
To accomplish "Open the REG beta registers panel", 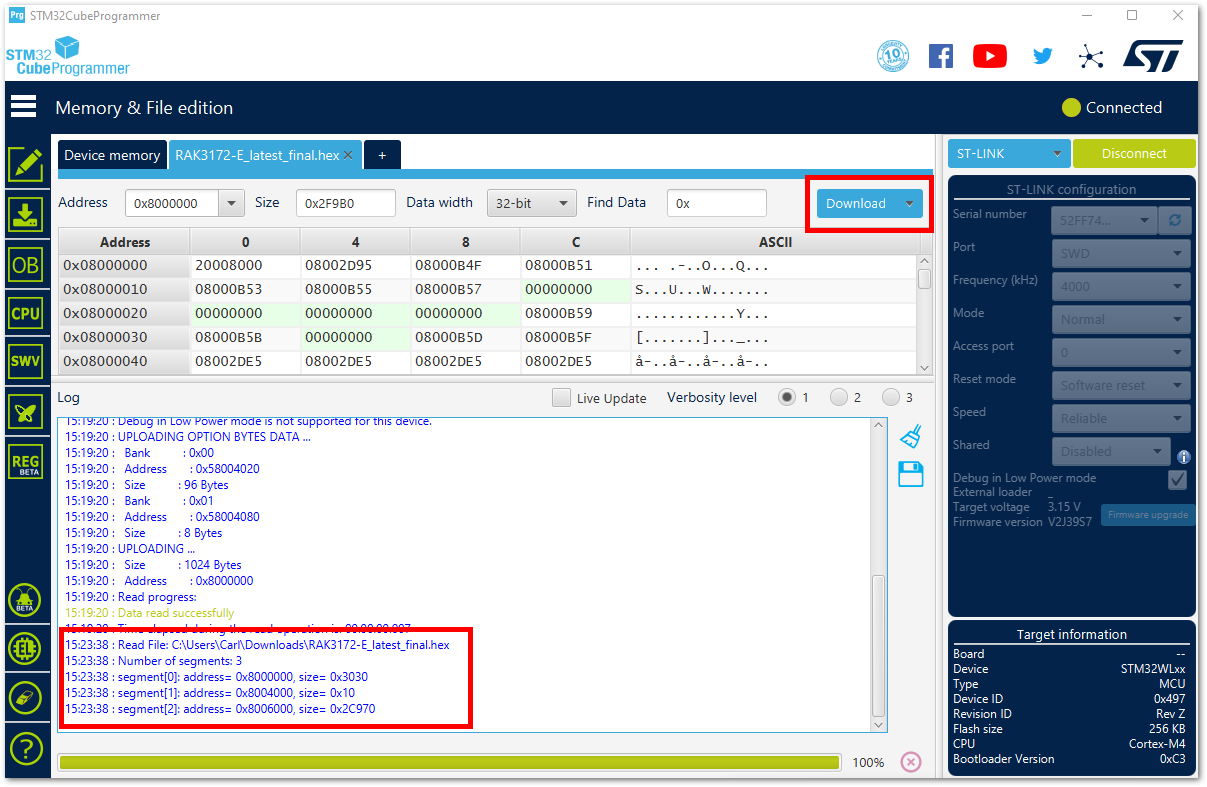I will [25, 461].
